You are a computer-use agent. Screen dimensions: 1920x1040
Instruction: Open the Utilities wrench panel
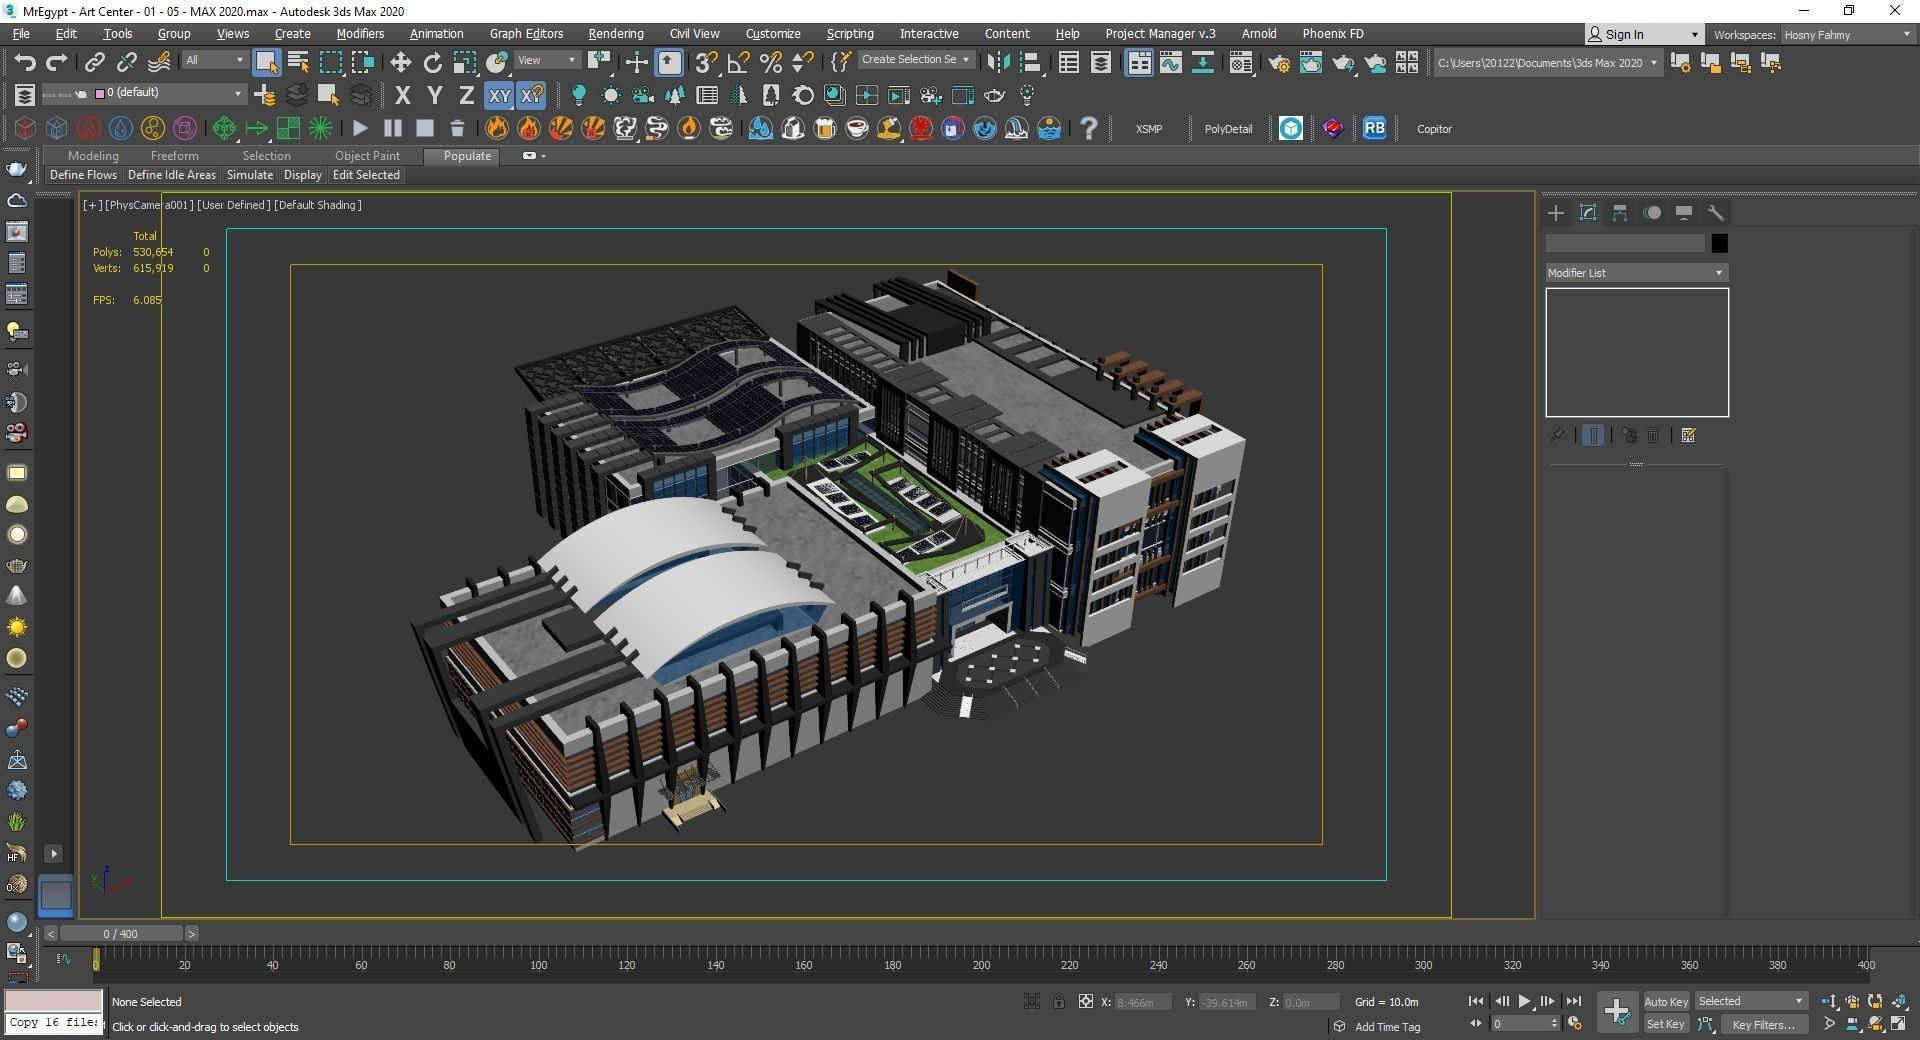(1716, 213)
